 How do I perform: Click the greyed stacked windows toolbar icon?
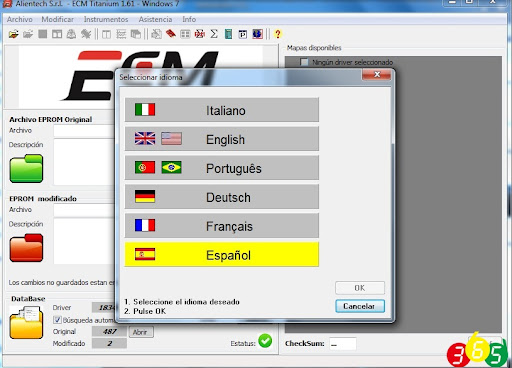136,34
